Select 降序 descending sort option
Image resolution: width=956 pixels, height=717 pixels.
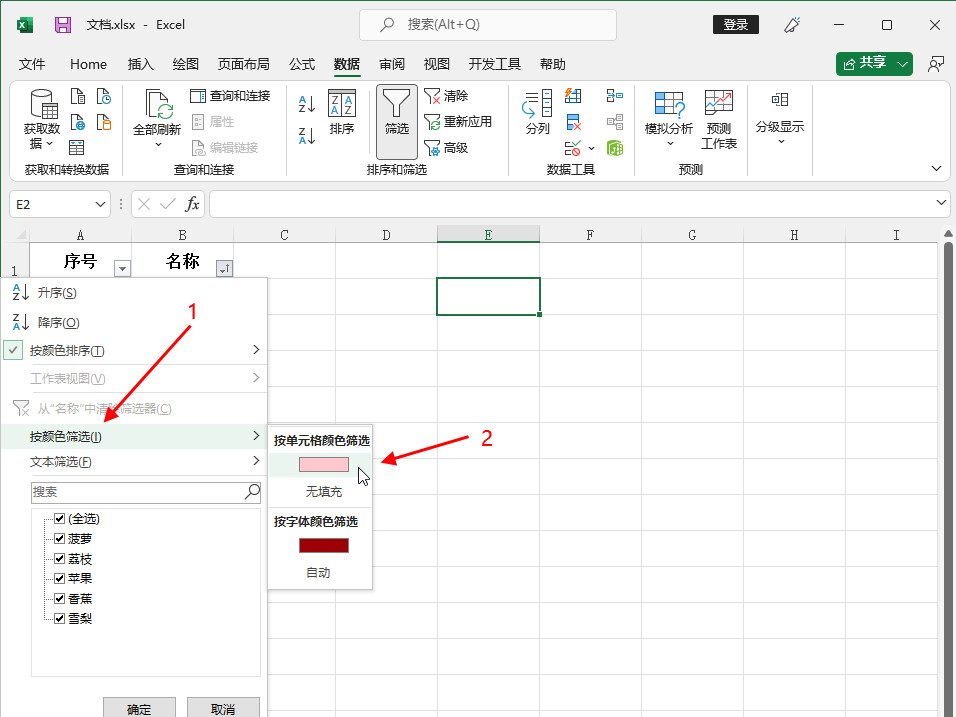(x=57, y=323)
